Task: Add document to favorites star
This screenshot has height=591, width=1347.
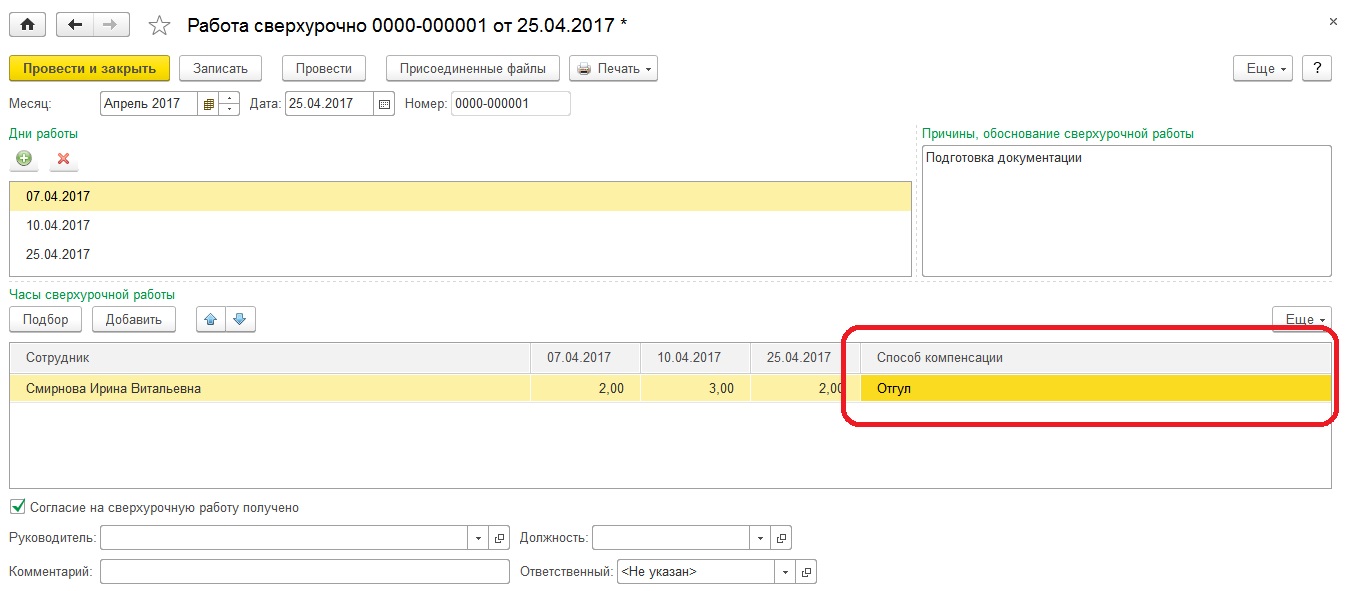Action: tap(159, 24)
